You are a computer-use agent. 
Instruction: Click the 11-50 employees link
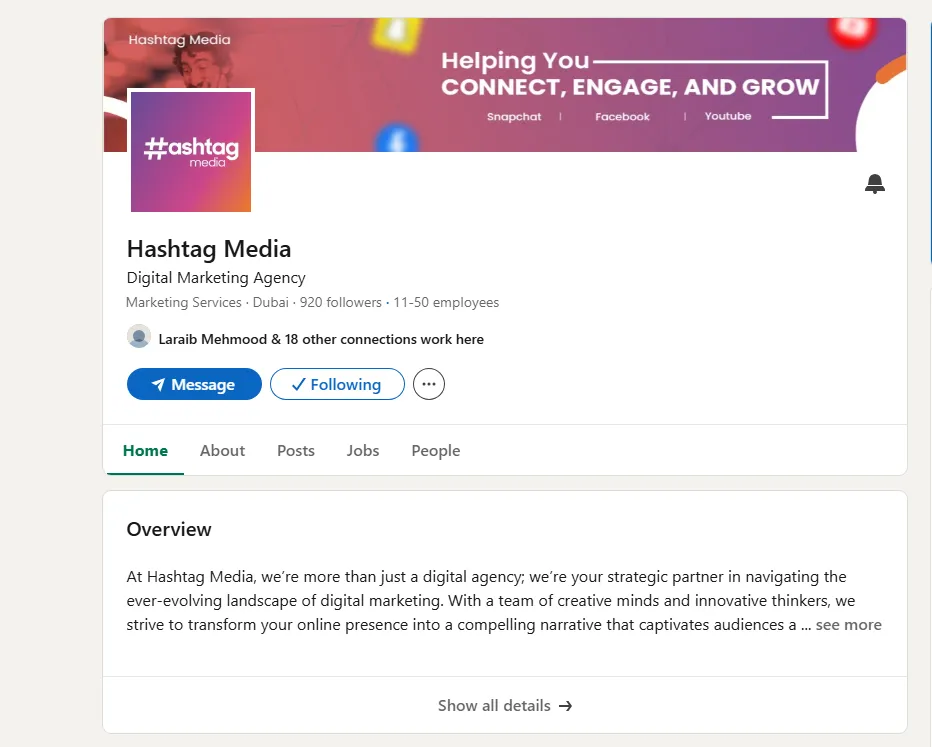(446, 302)
